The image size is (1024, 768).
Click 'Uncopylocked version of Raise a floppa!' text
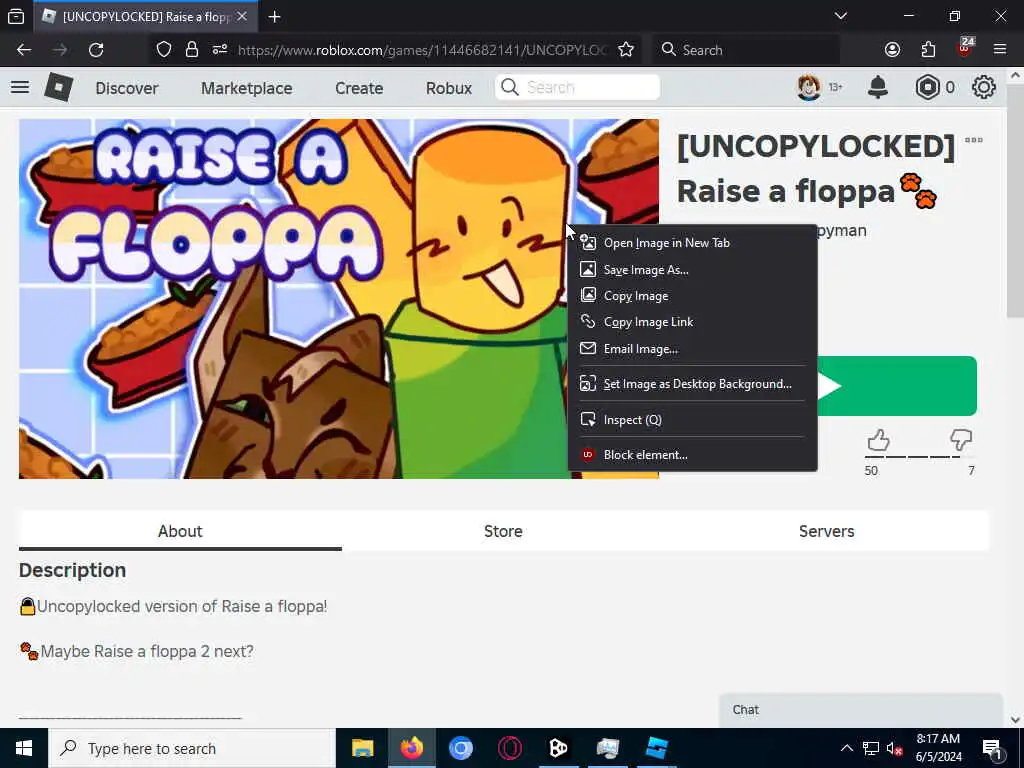pyautogui.click(x=182, y=606)
